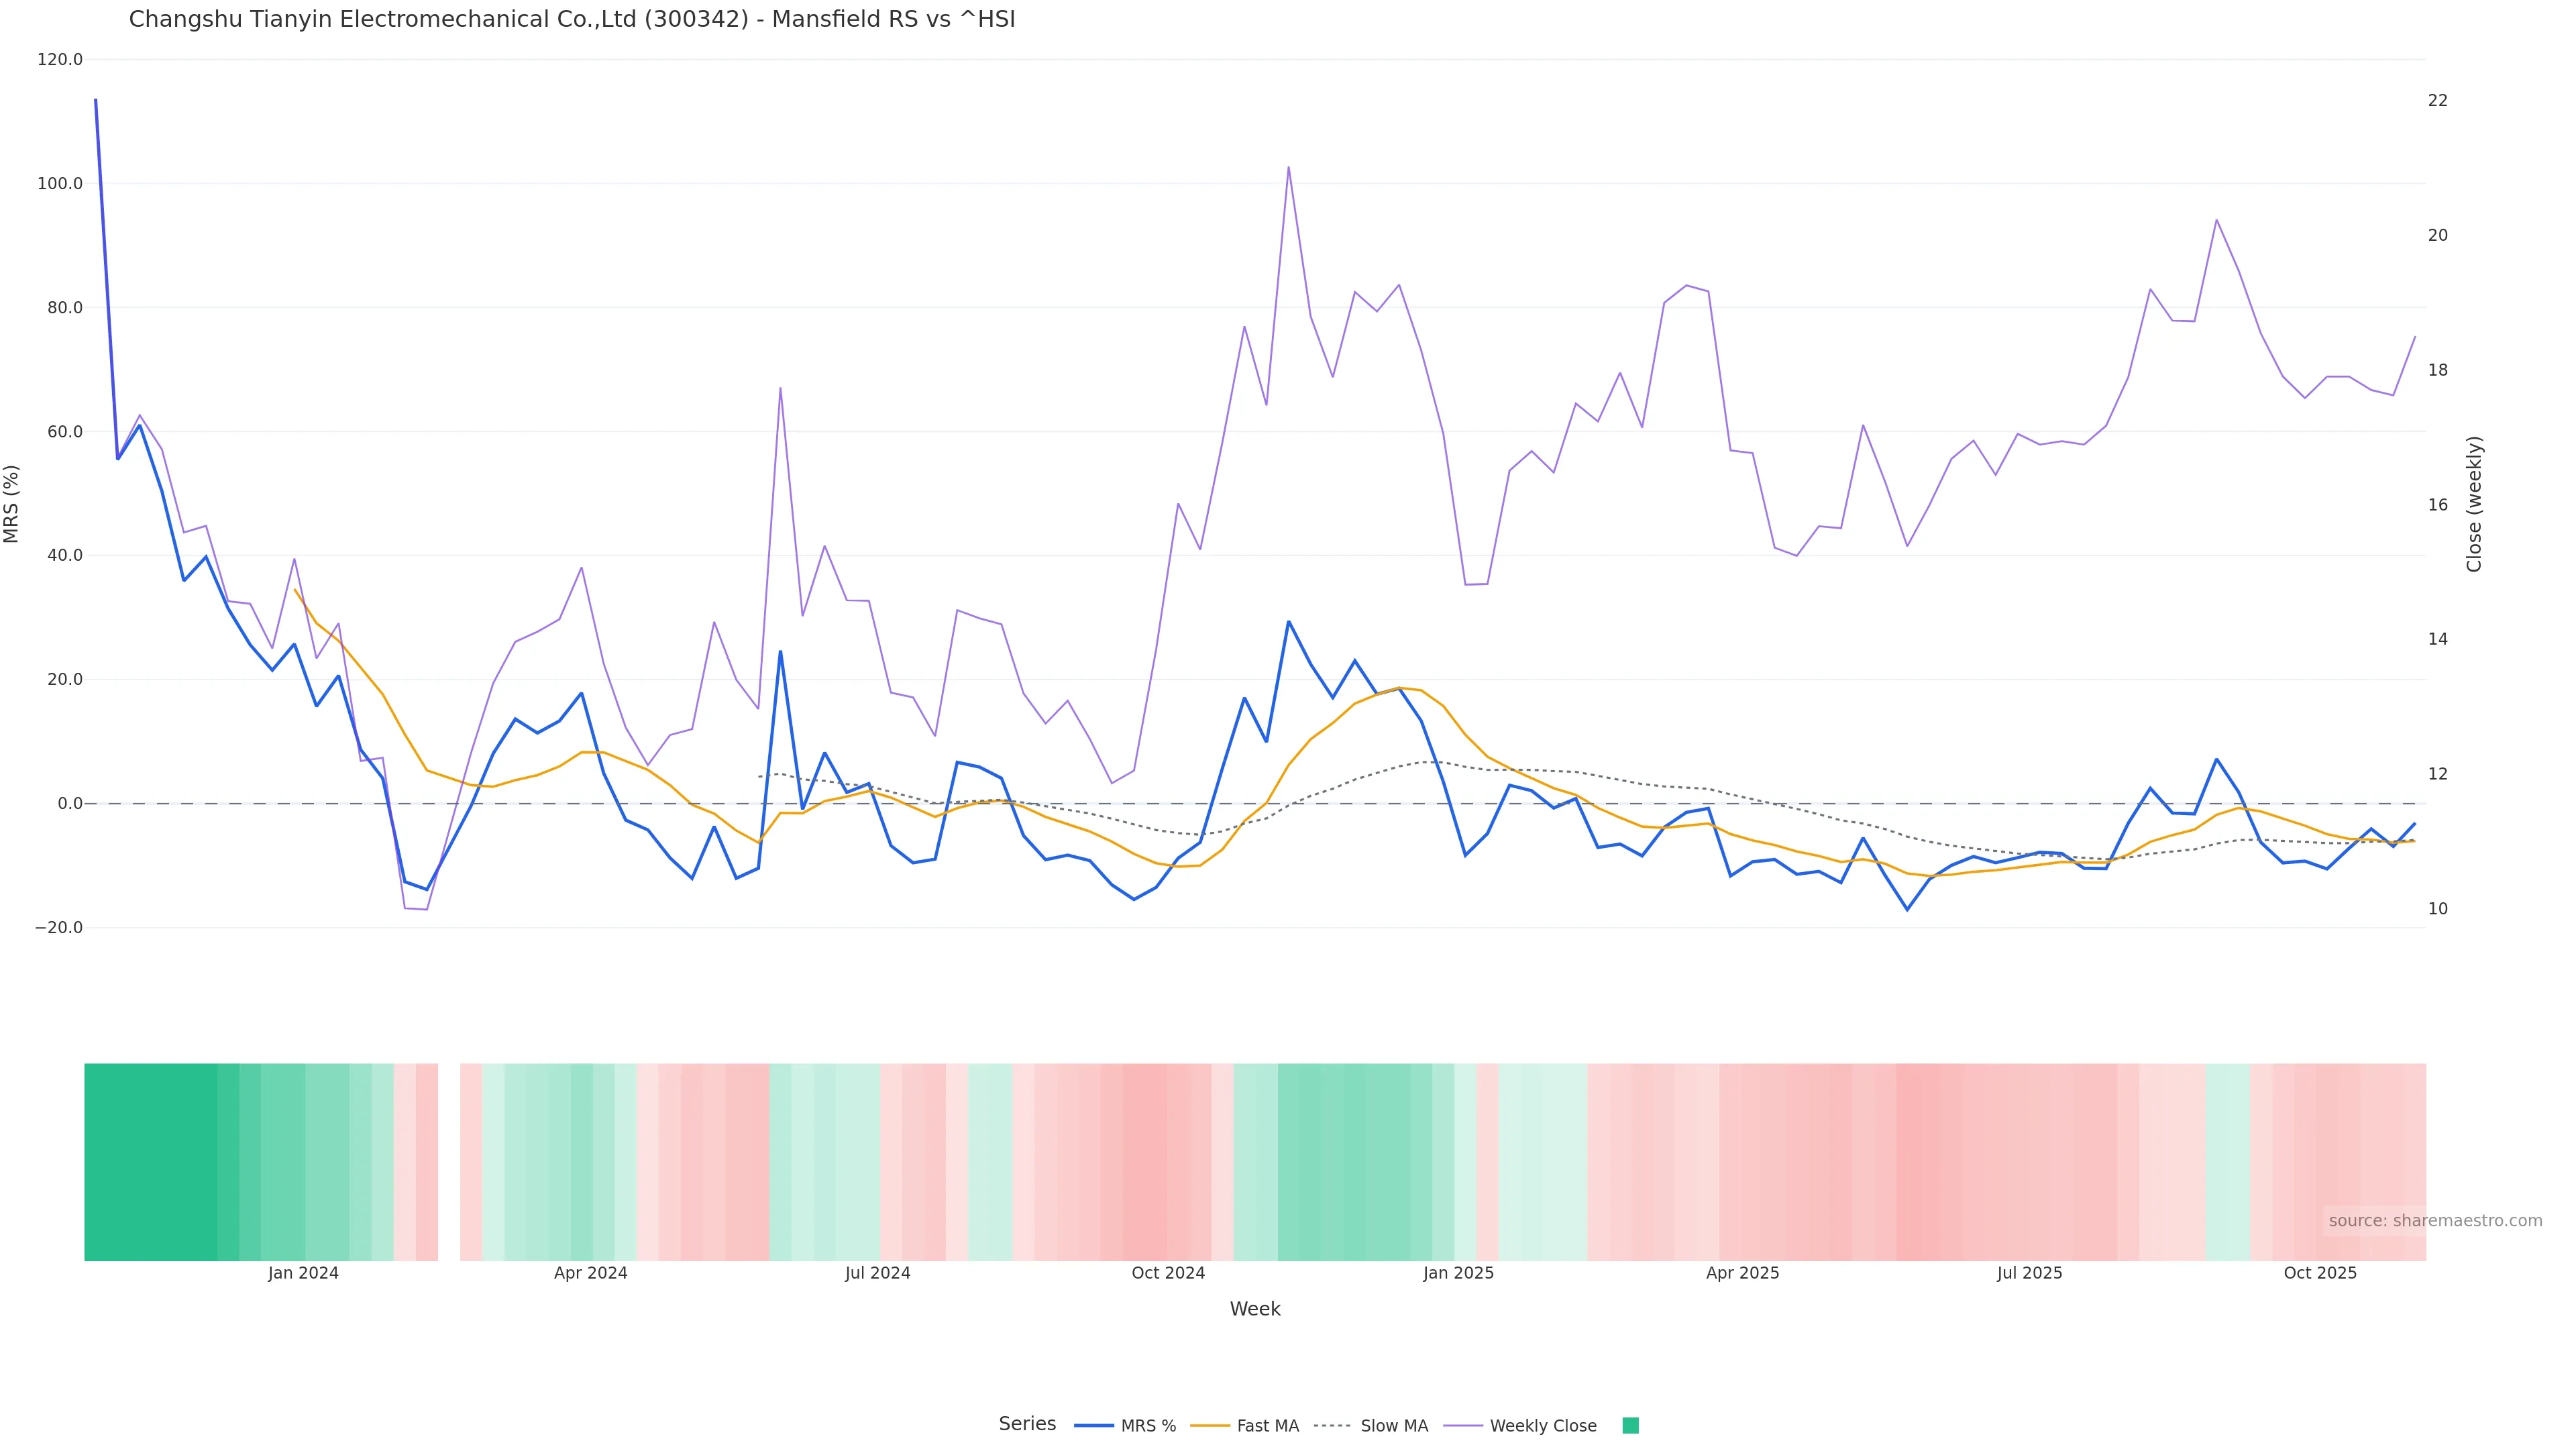
Task: Click the green square legend swatch
Action: click(1630, 1426)
